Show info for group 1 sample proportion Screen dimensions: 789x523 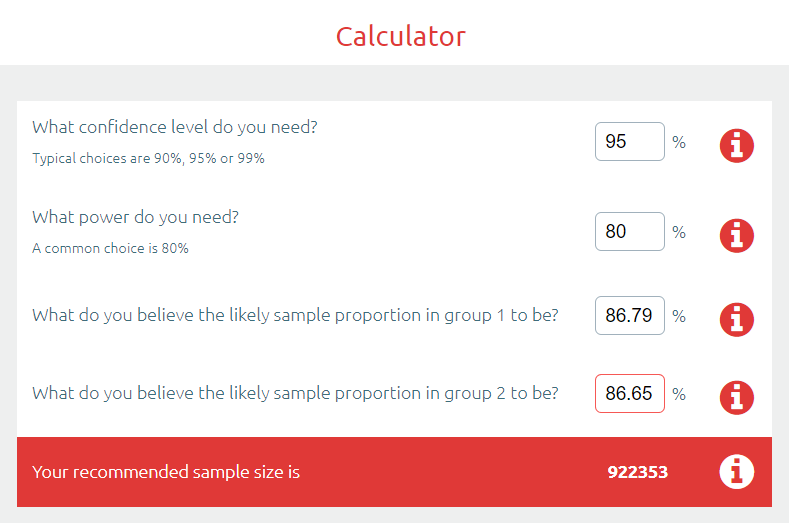point(737,319)
